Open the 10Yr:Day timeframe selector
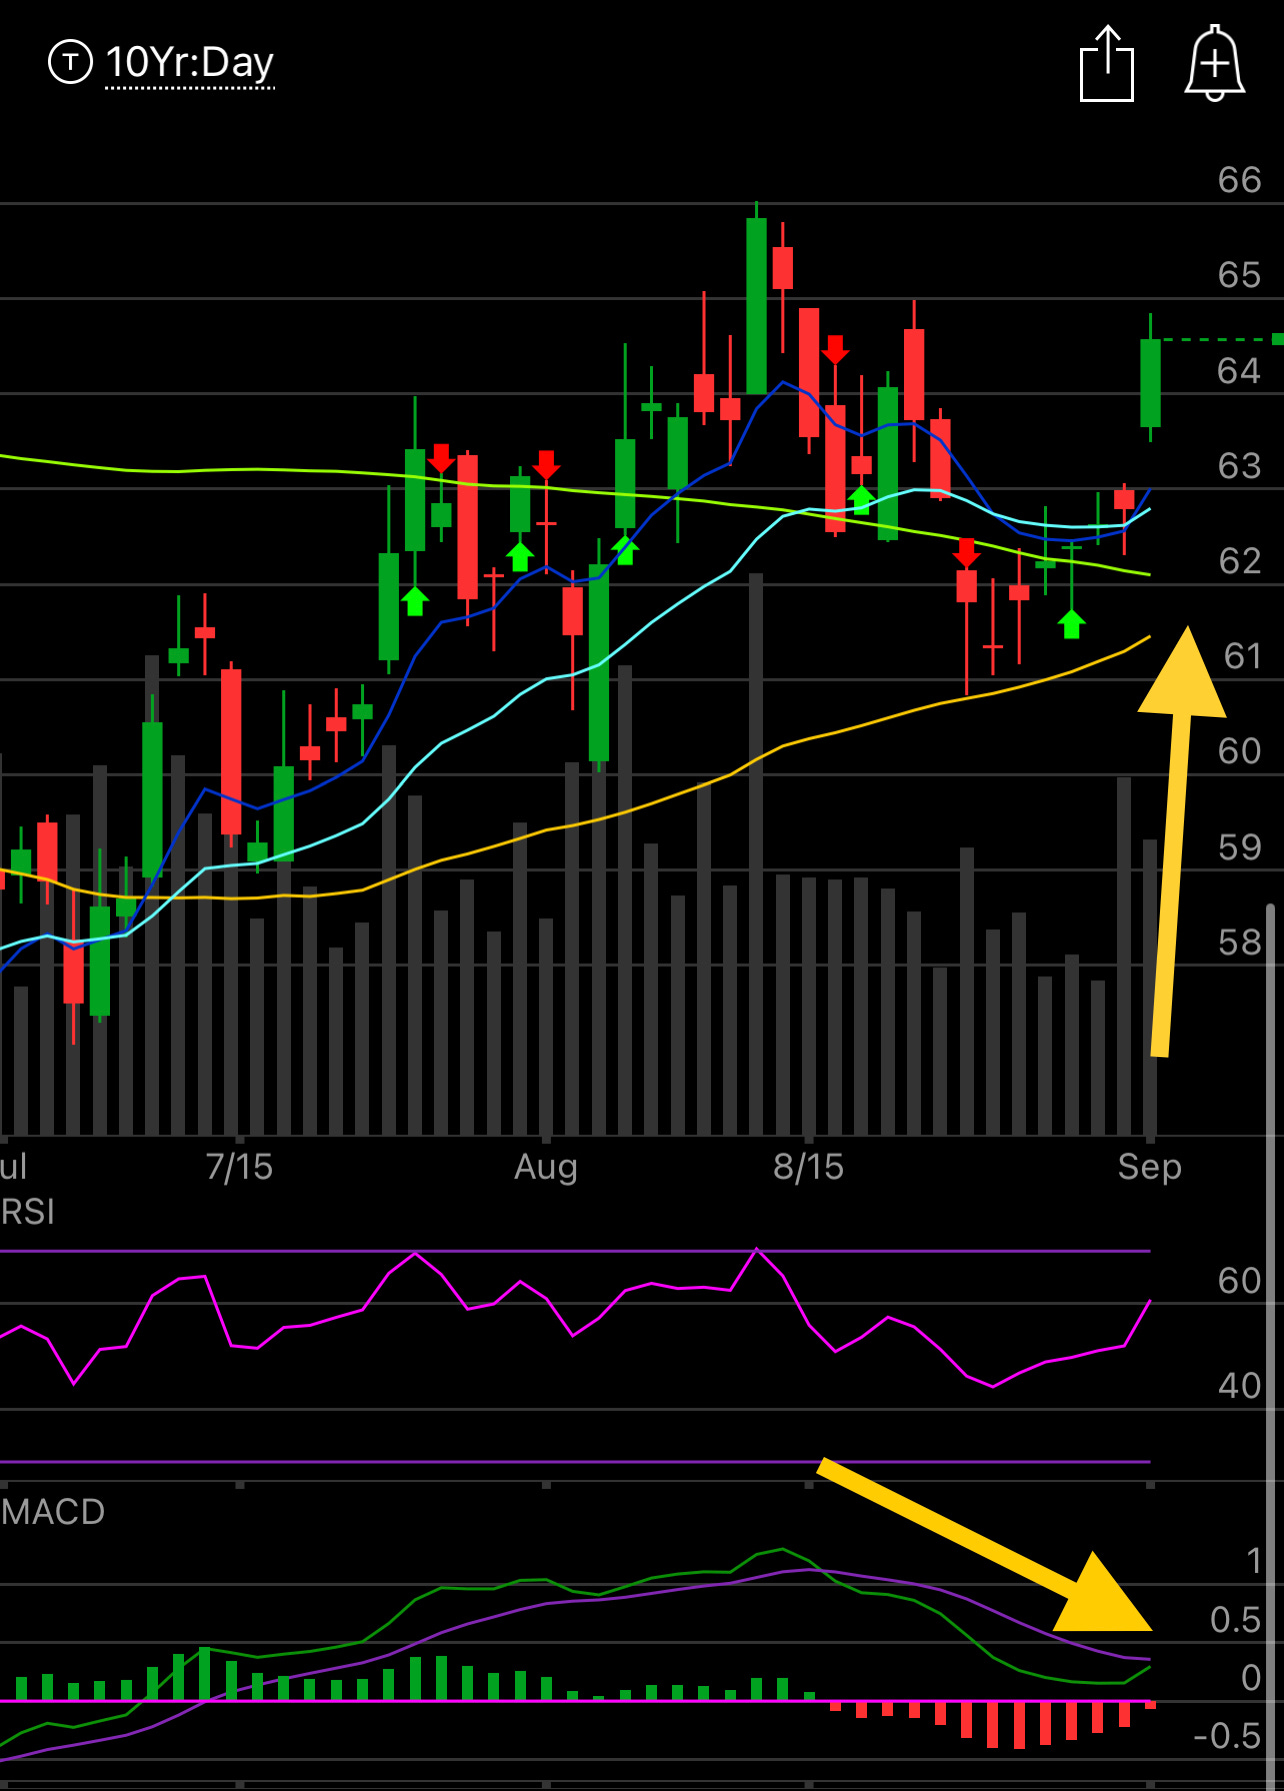1284x1791 pixels. pyautogui.click(x=189, y=63)
